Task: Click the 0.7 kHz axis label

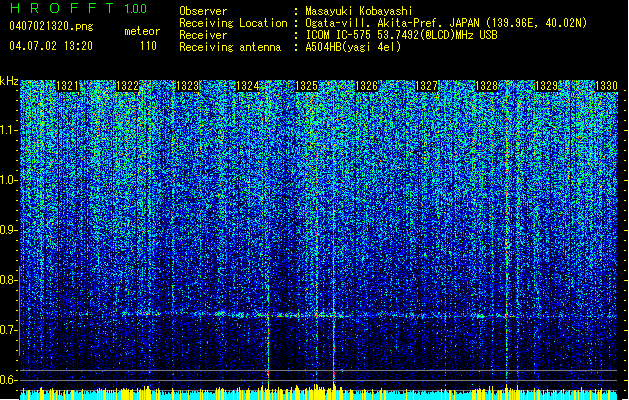Action: tap(9, 330)
